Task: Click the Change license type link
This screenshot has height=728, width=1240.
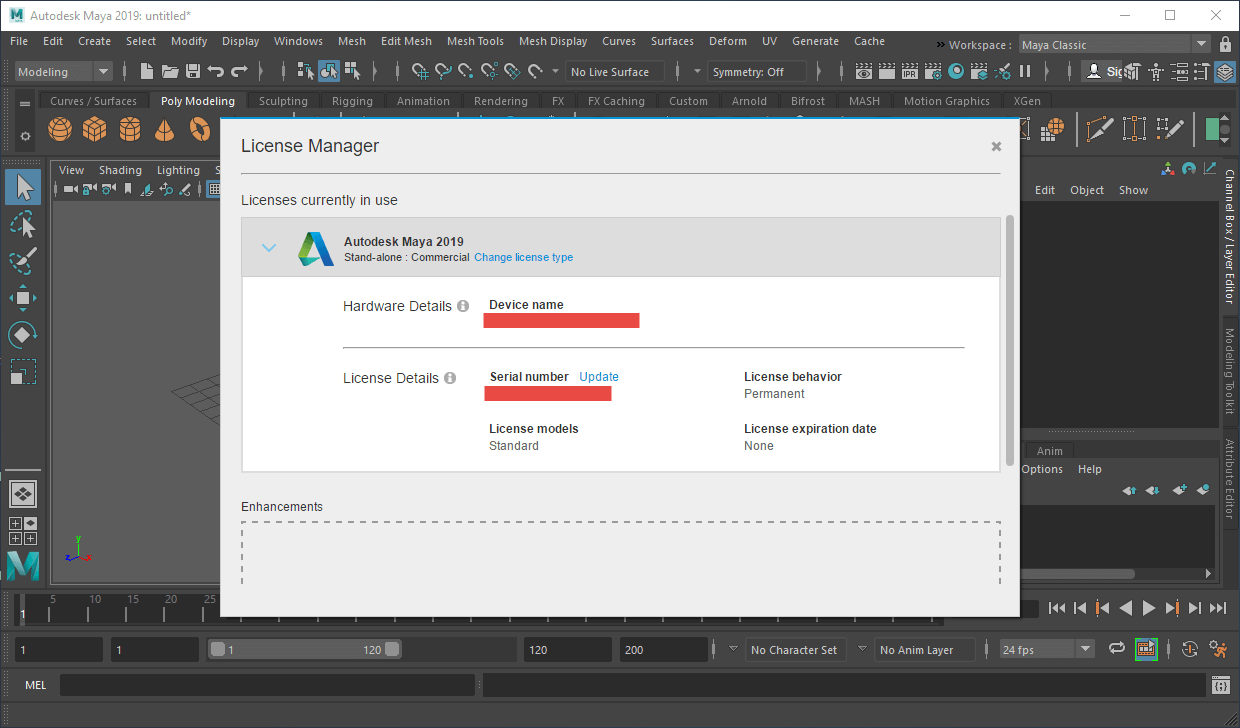Action: click(x=523, y=257)
